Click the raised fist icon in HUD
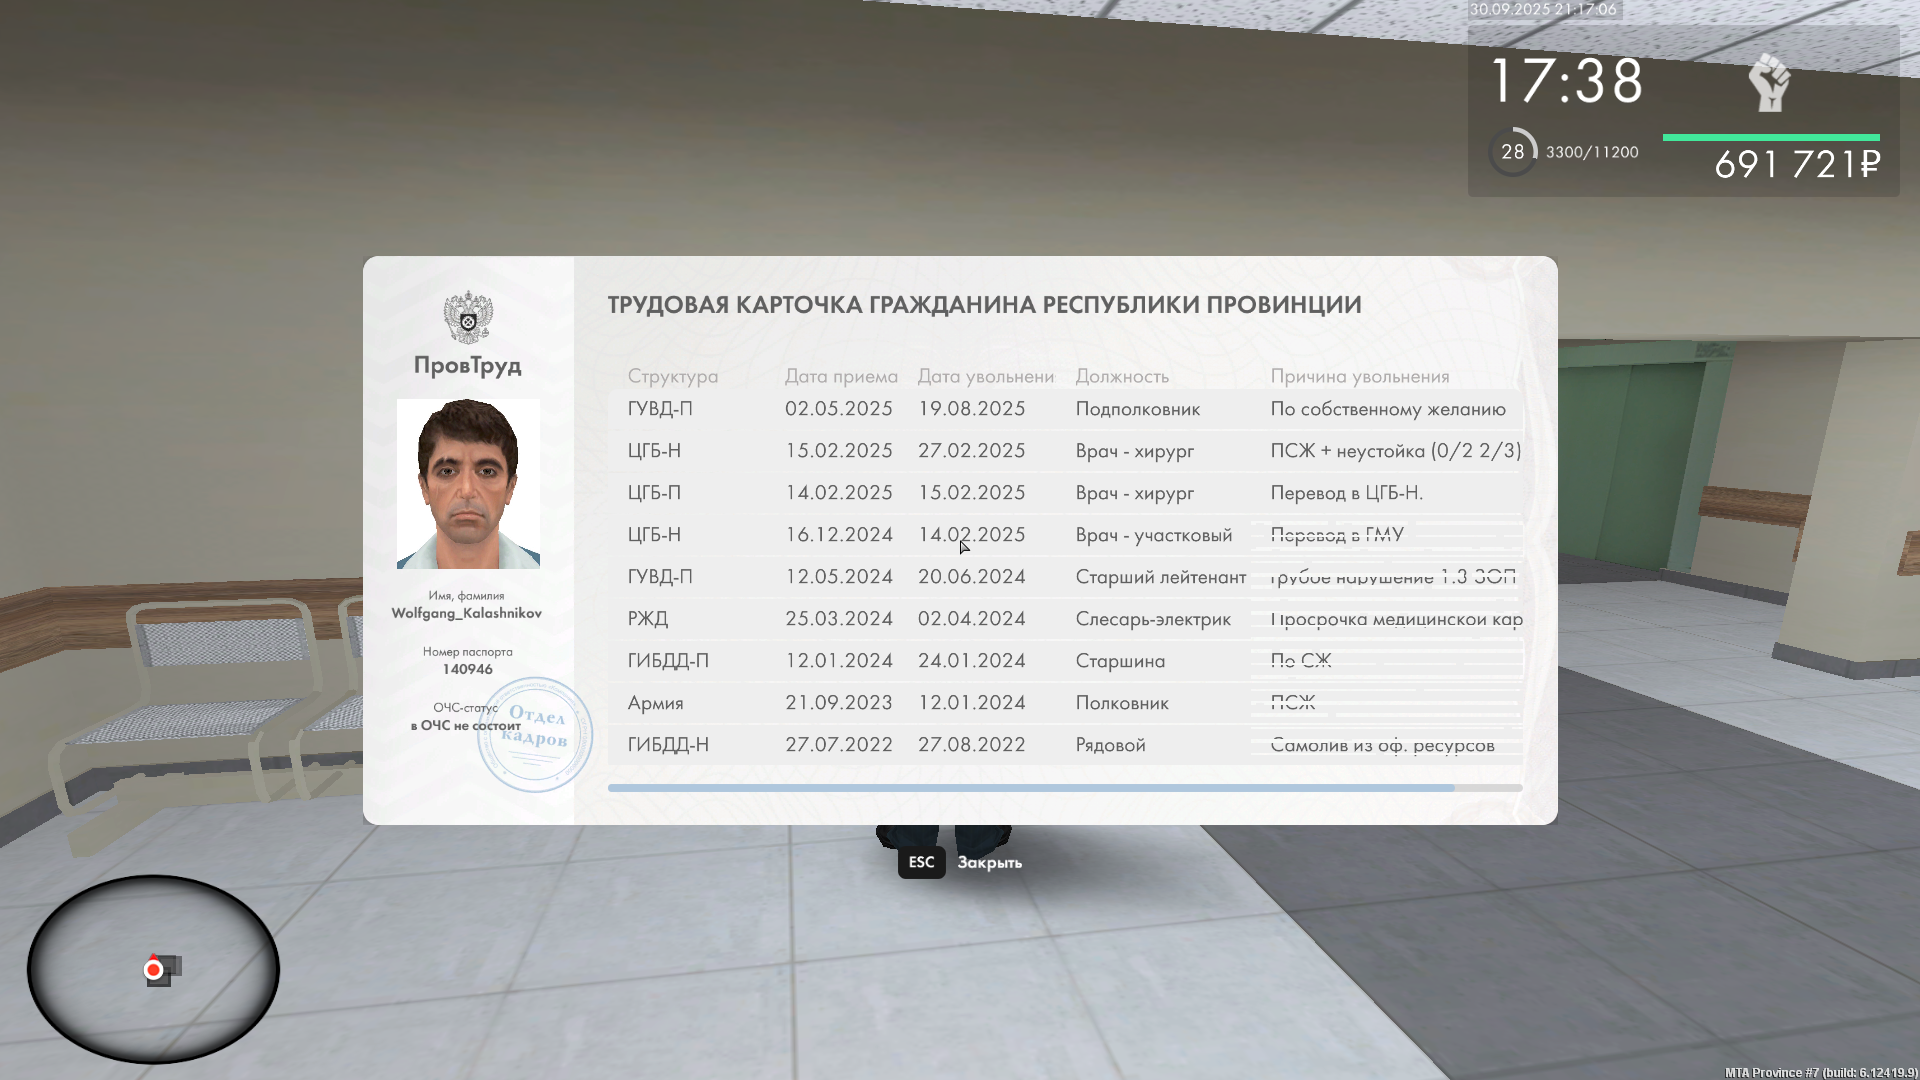This screenshot has height=1080, width=1920. (1769, 82)
